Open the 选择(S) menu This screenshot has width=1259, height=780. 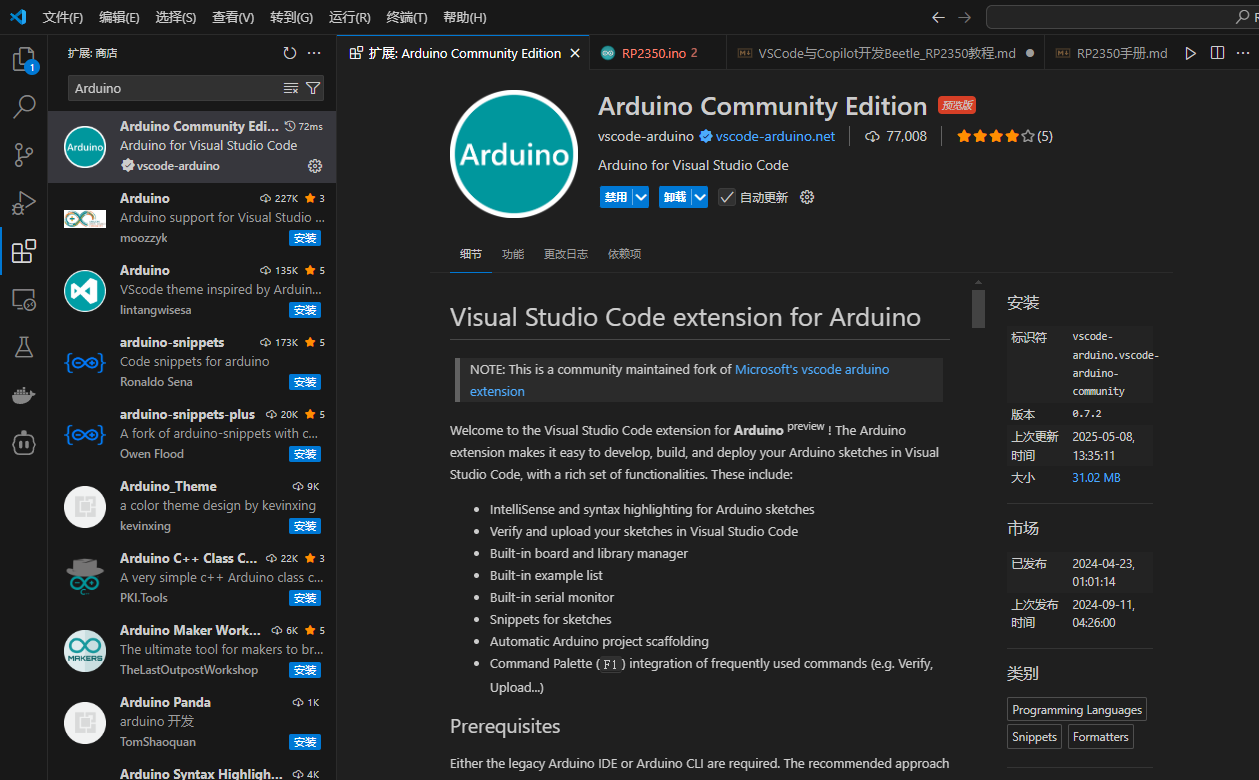tap(176, 17)
